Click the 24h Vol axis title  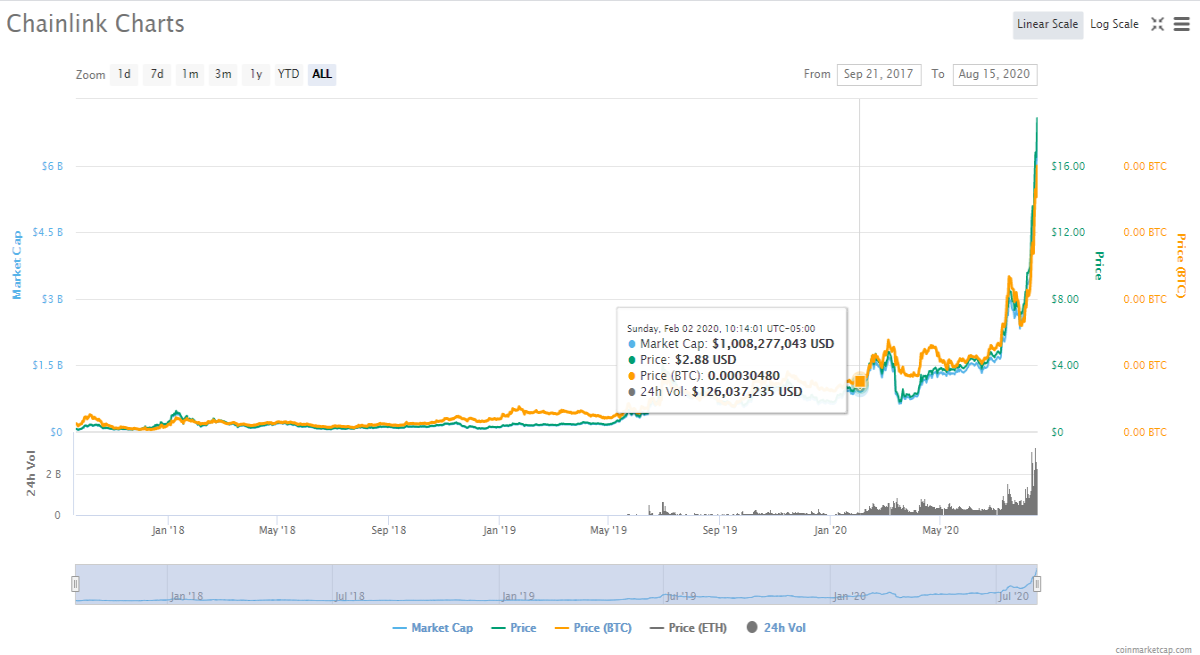coord(32,474)
